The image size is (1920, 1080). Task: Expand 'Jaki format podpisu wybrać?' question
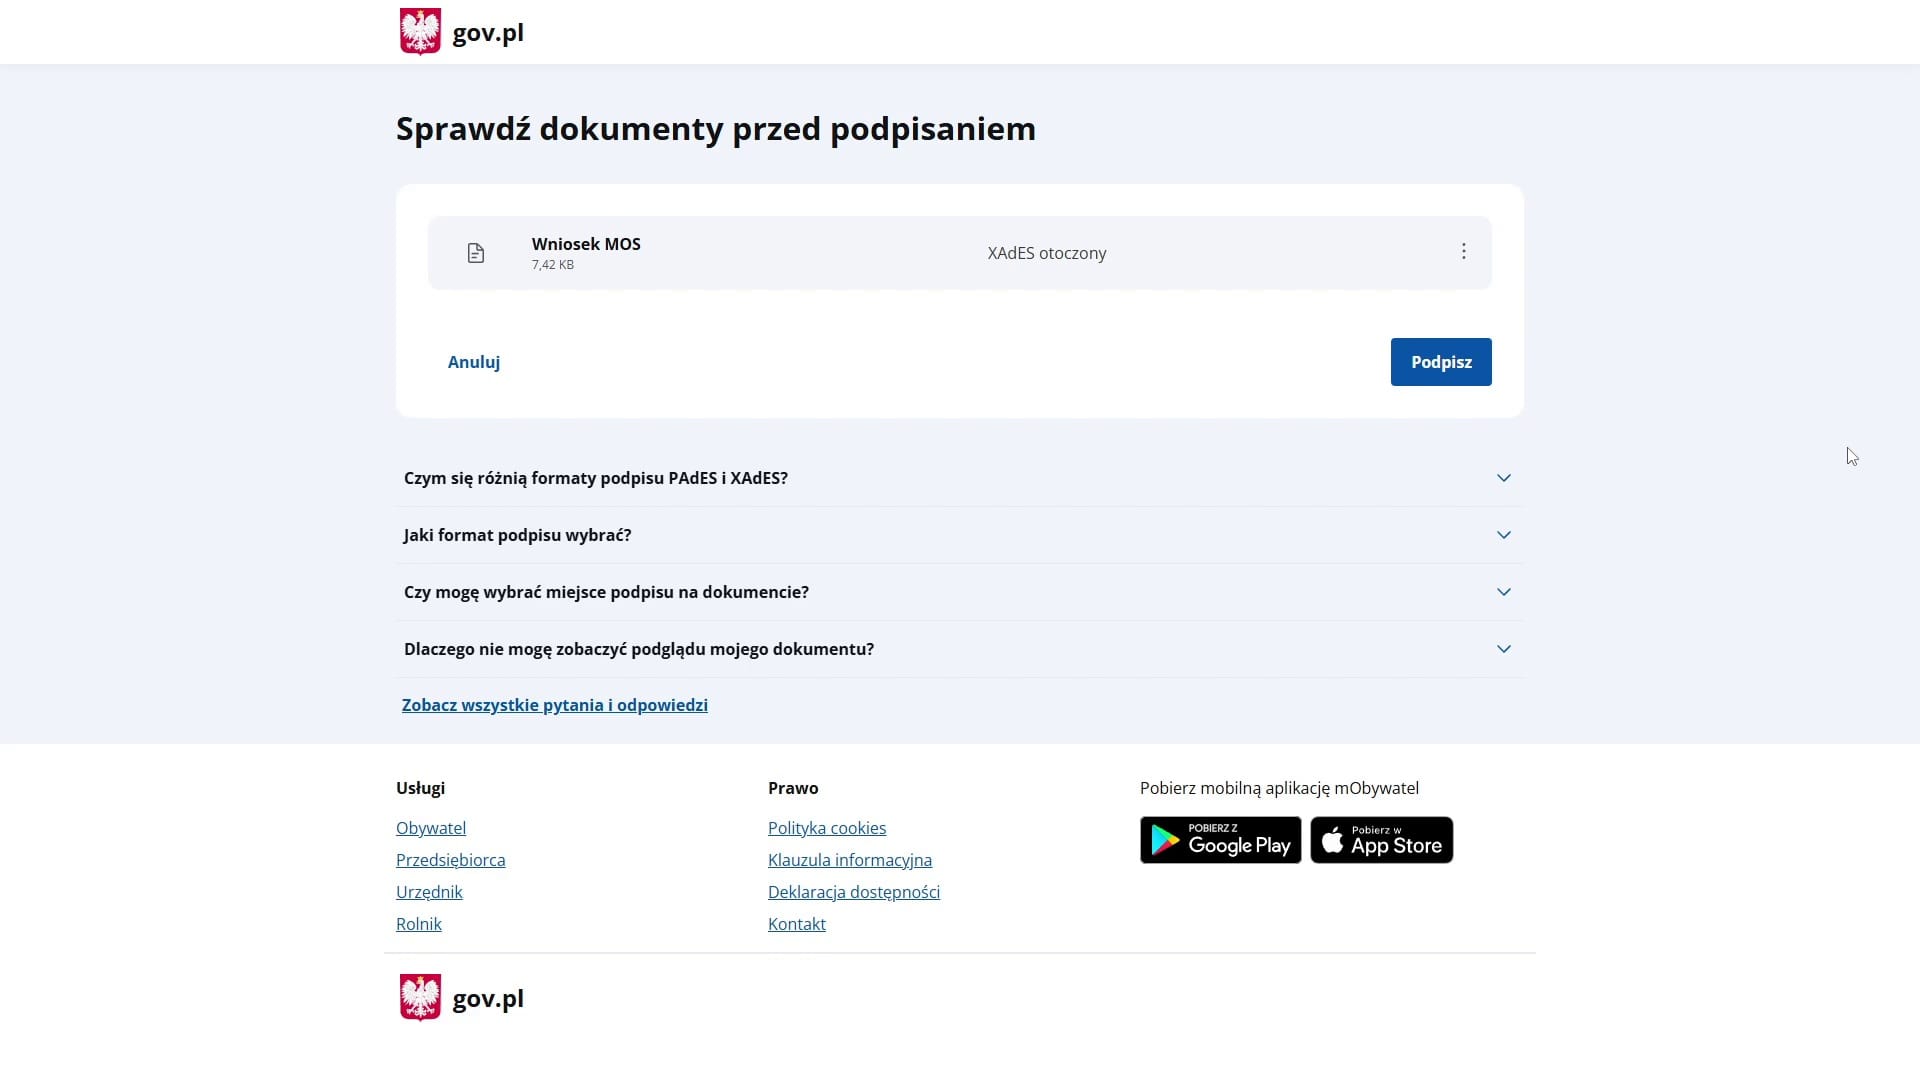tap(960, 535)
